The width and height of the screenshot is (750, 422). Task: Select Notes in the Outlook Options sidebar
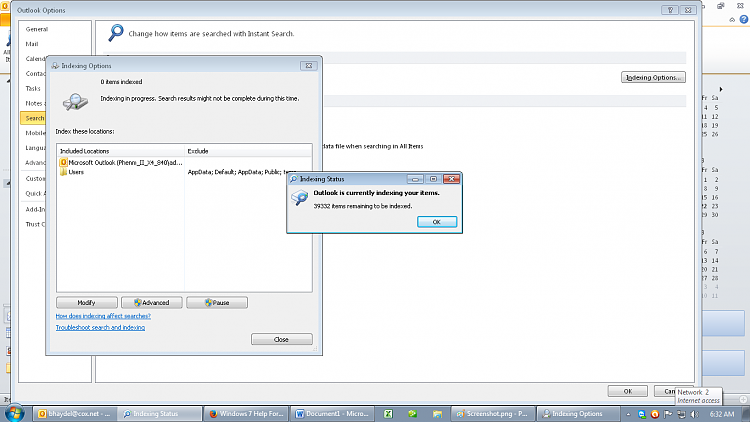(x=34, y=103)
